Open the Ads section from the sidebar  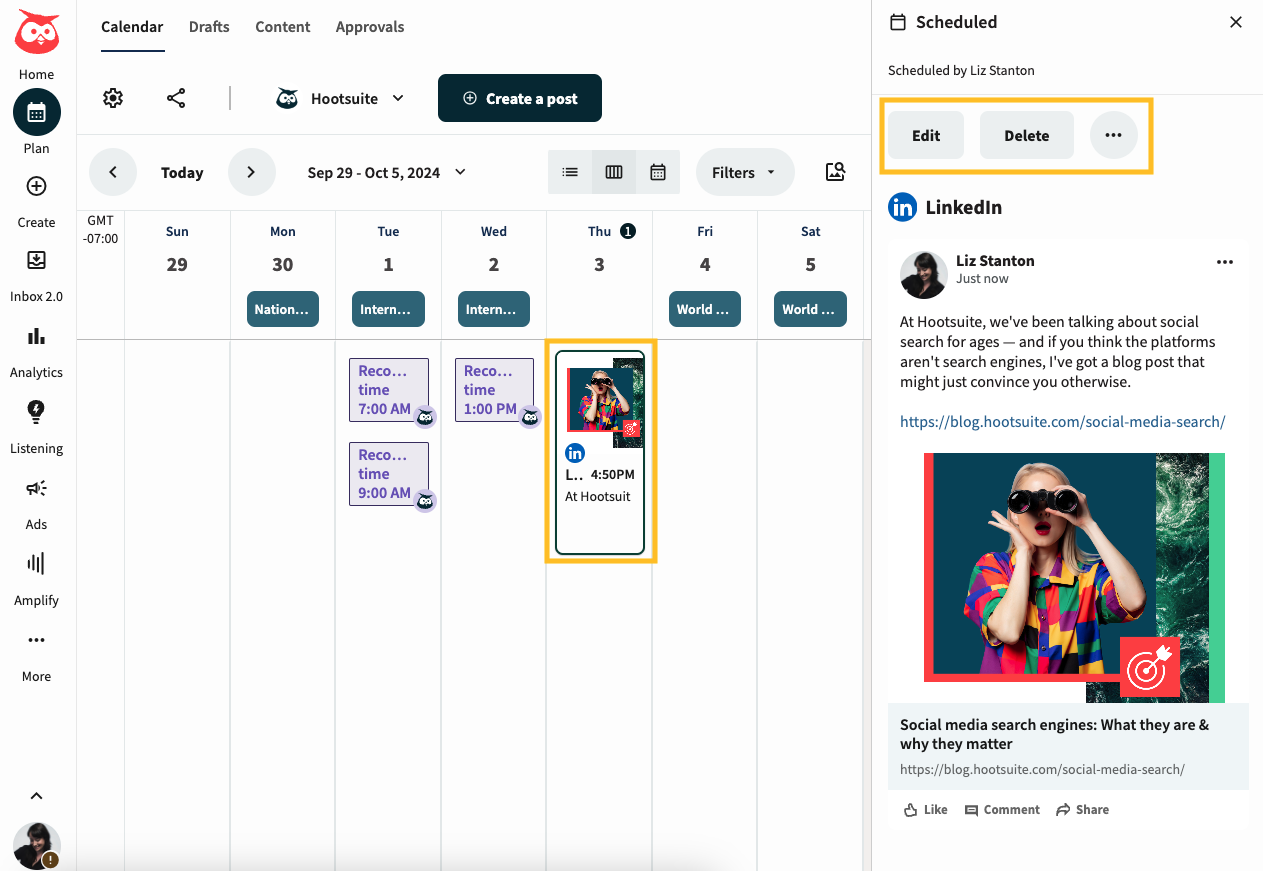(36, 489)
